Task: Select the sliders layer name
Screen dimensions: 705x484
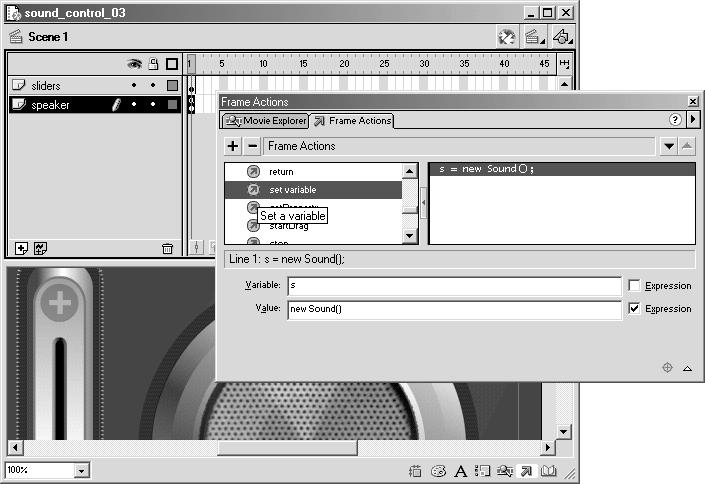Action: tap(45, 85)
